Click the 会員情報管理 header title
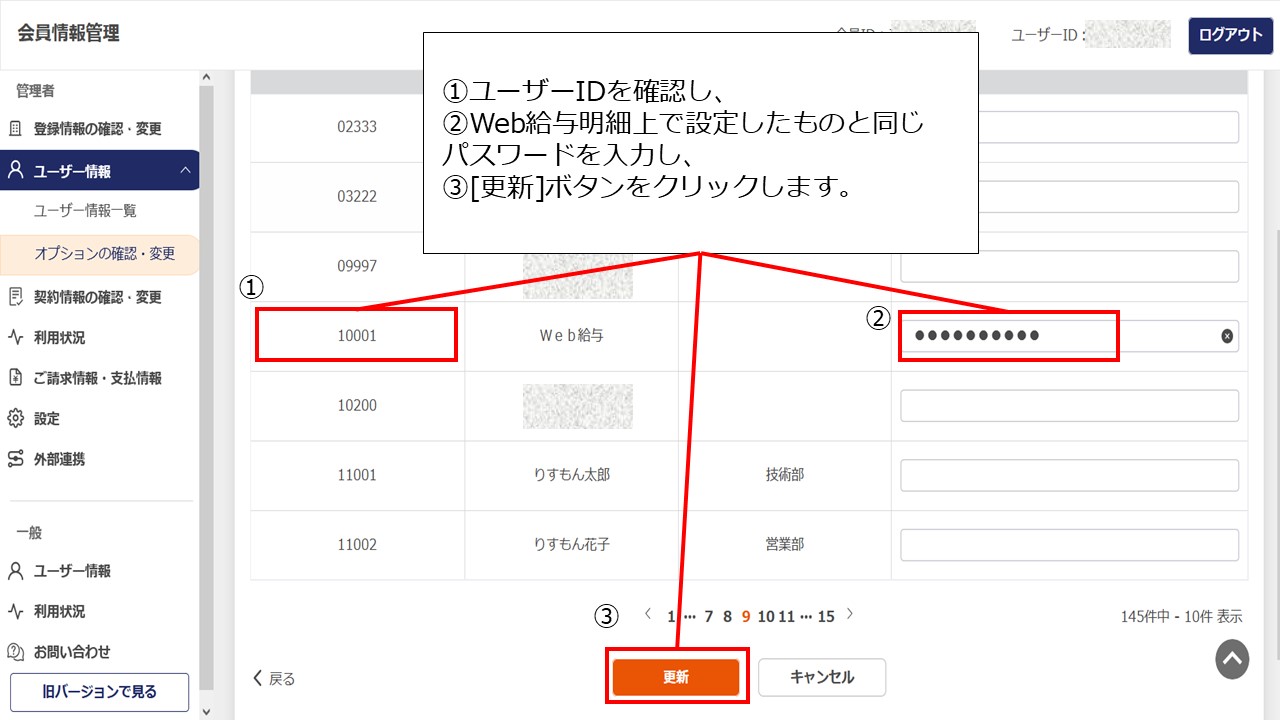This screenshot has width=1280, height=720. 68,34
